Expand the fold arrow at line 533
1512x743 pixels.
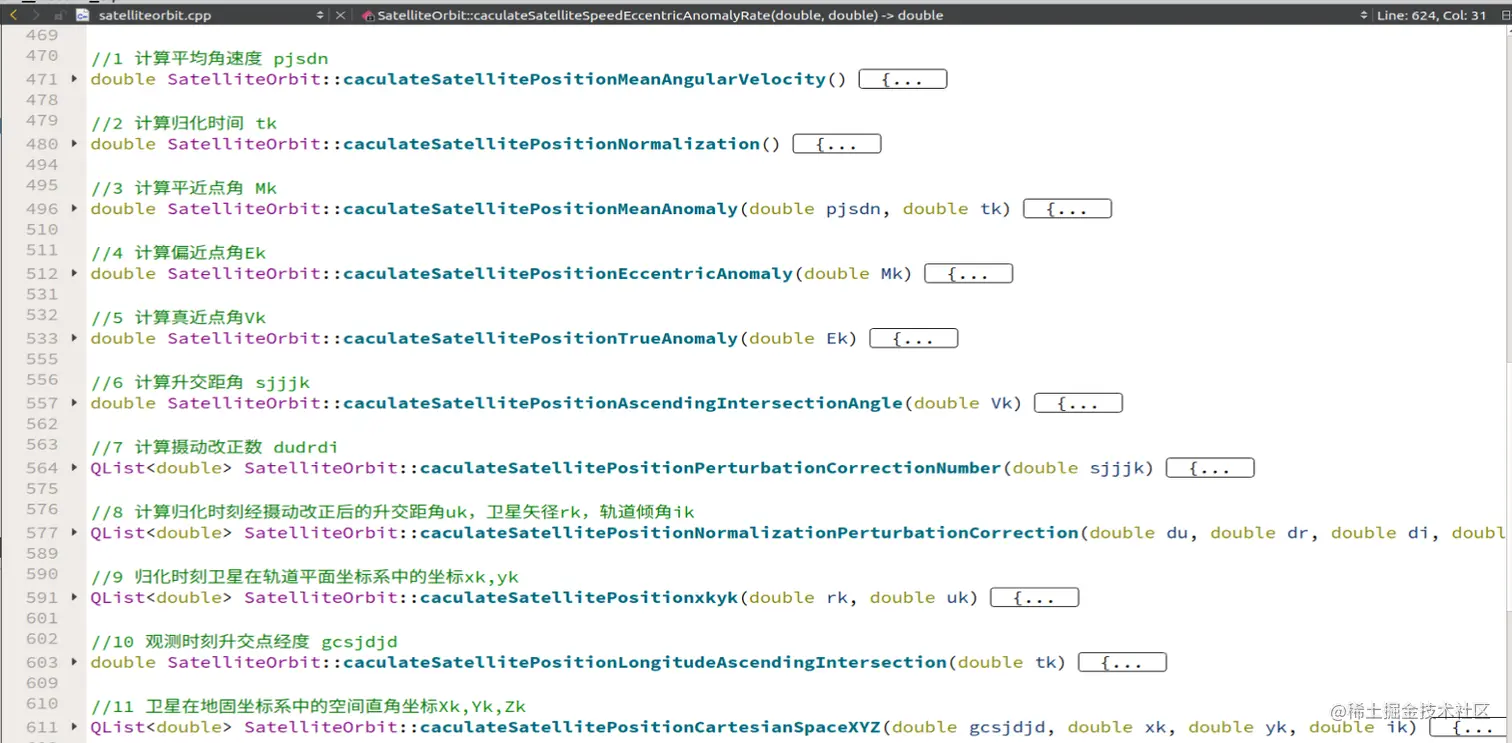pos(74,338)
